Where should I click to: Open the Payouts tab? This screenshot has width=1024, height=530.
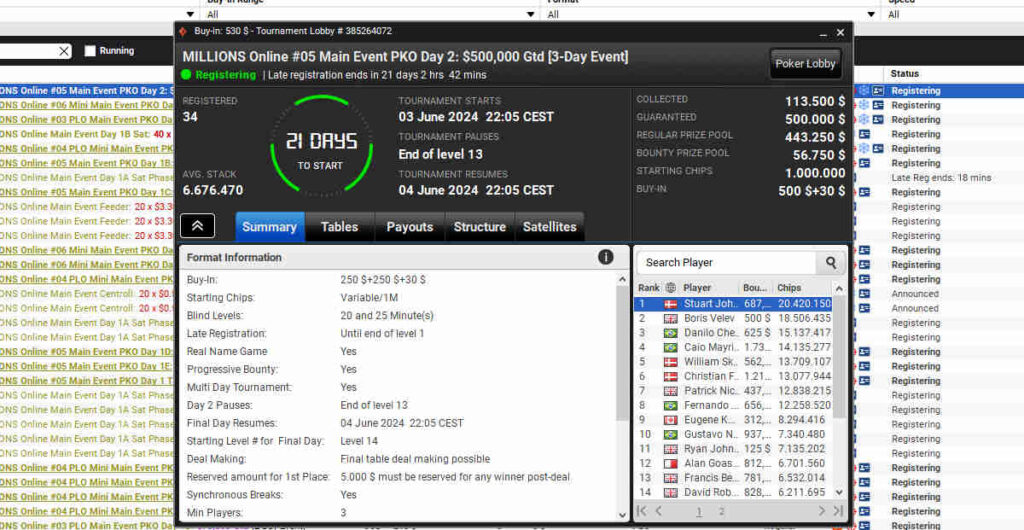point(409,226)
